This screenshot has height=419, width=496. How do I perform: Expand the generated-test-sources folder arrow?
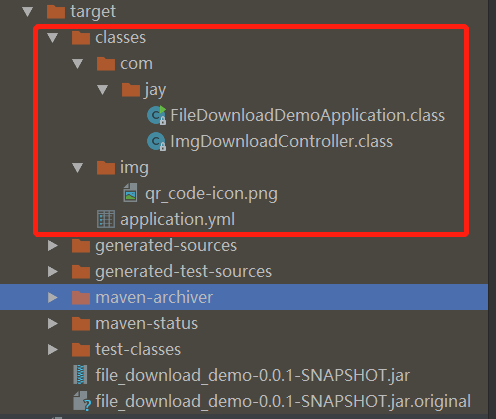(x=53, y=272)
